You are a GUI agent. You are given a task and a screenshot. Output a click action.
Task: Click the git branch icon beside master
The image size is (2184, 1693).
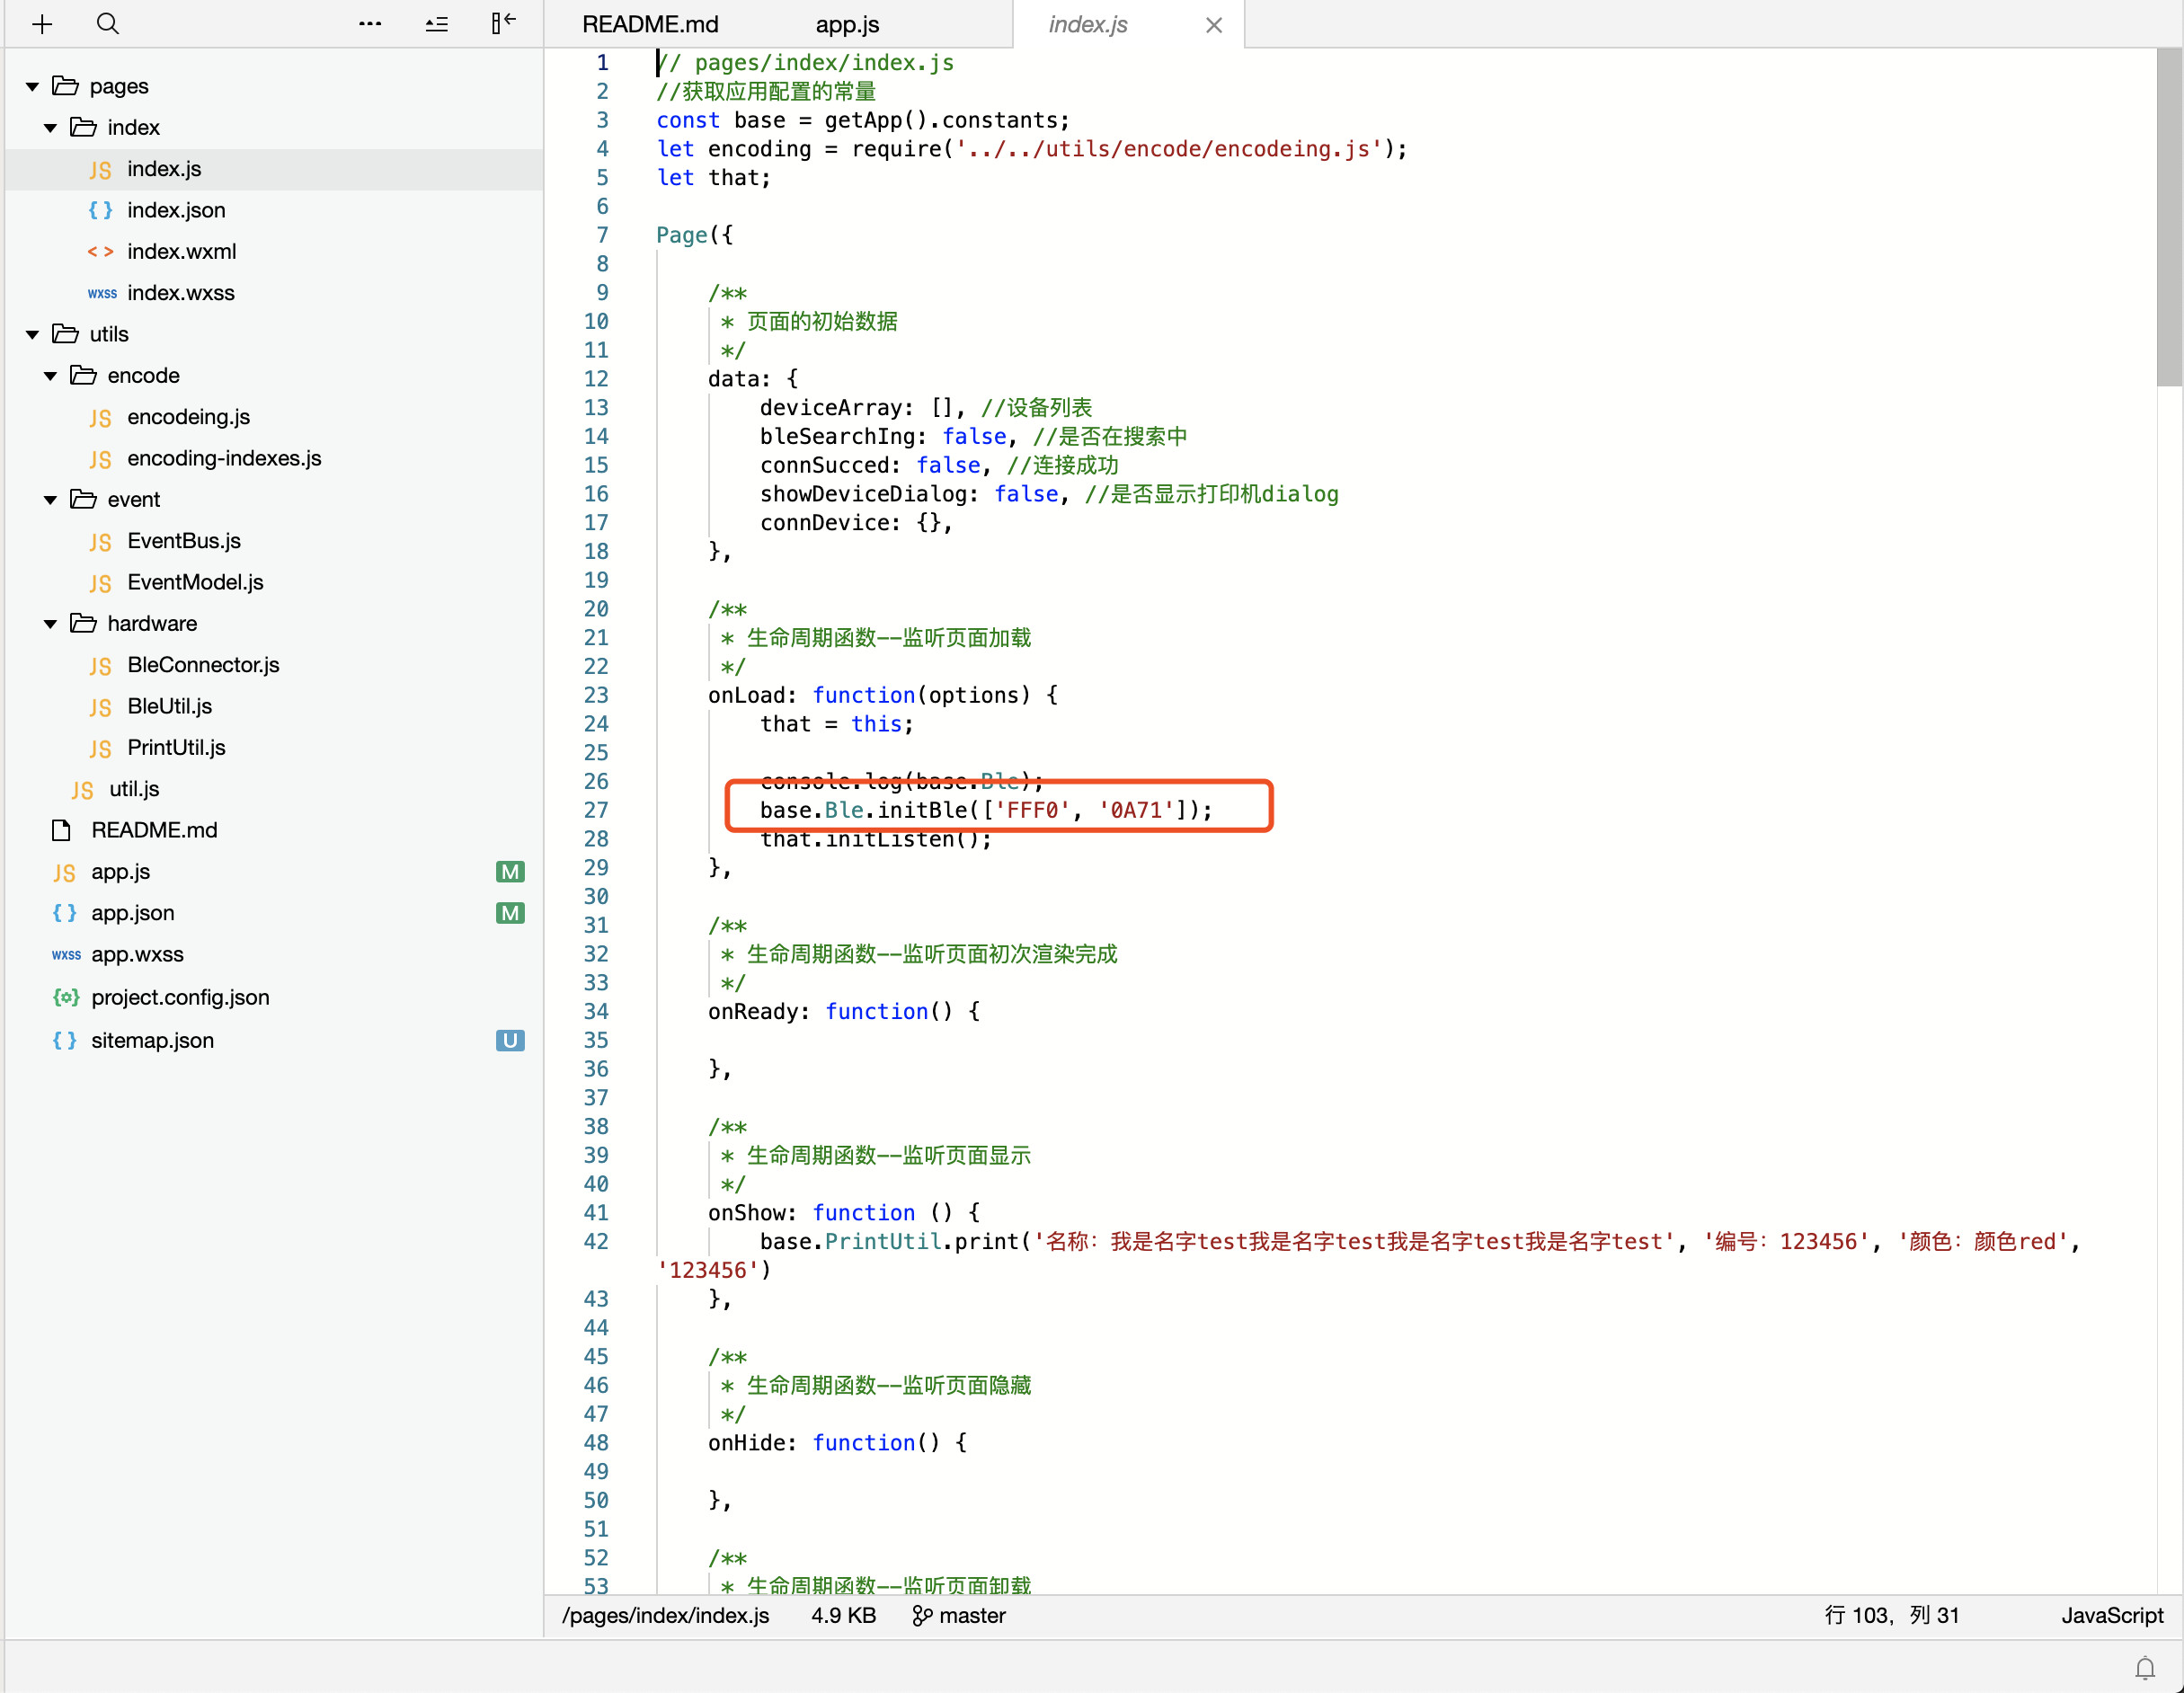(921, 1615)
